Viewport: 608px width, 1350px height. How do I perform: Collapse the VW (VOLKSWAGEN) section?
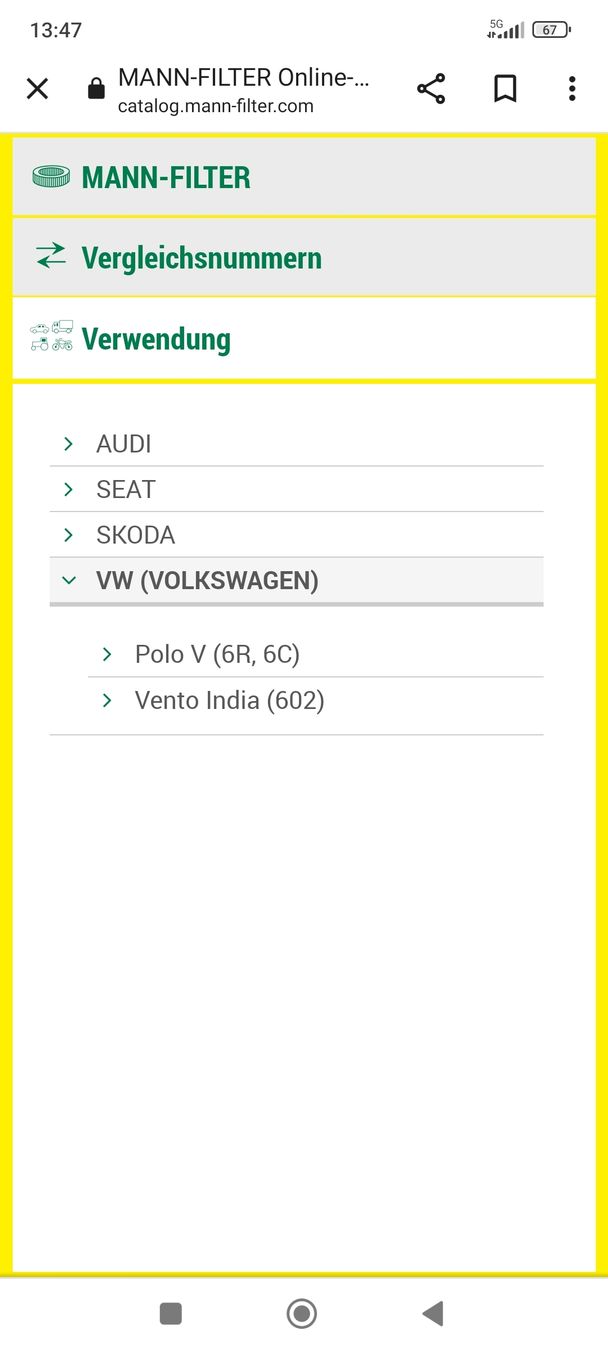pos(68,580)
